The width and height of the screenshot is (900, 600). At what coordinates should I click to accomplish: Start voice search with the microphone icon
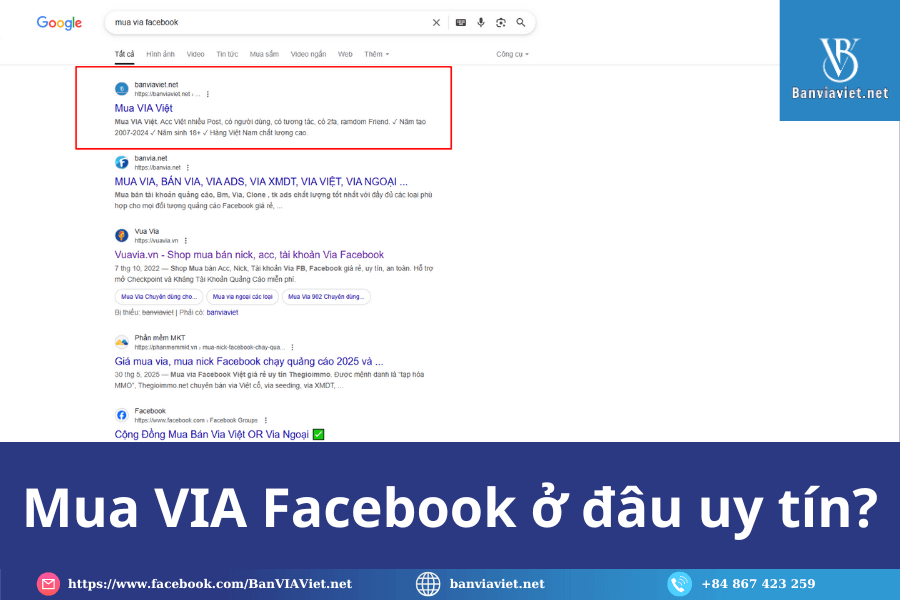click(x=481, y=22)
